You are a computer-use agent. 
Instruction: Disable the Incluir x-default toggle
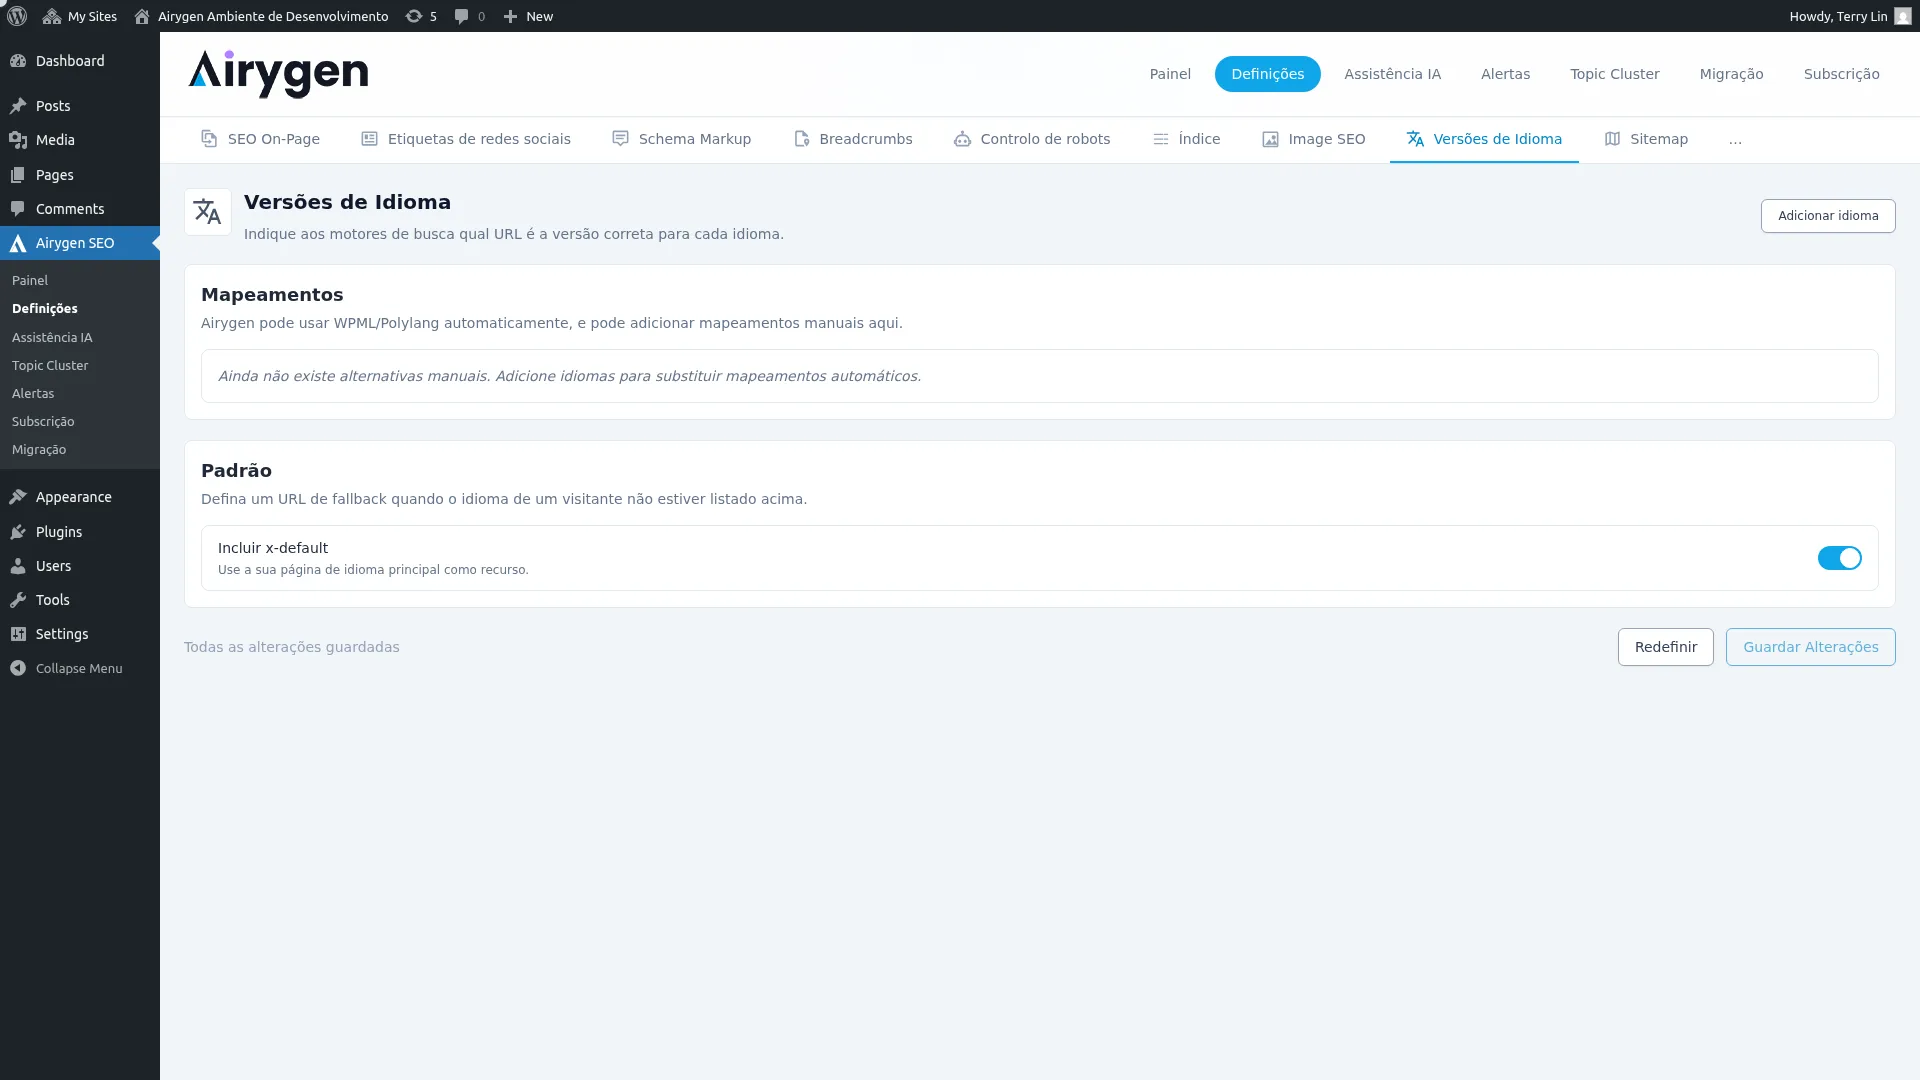click(x=1839, y=558)
